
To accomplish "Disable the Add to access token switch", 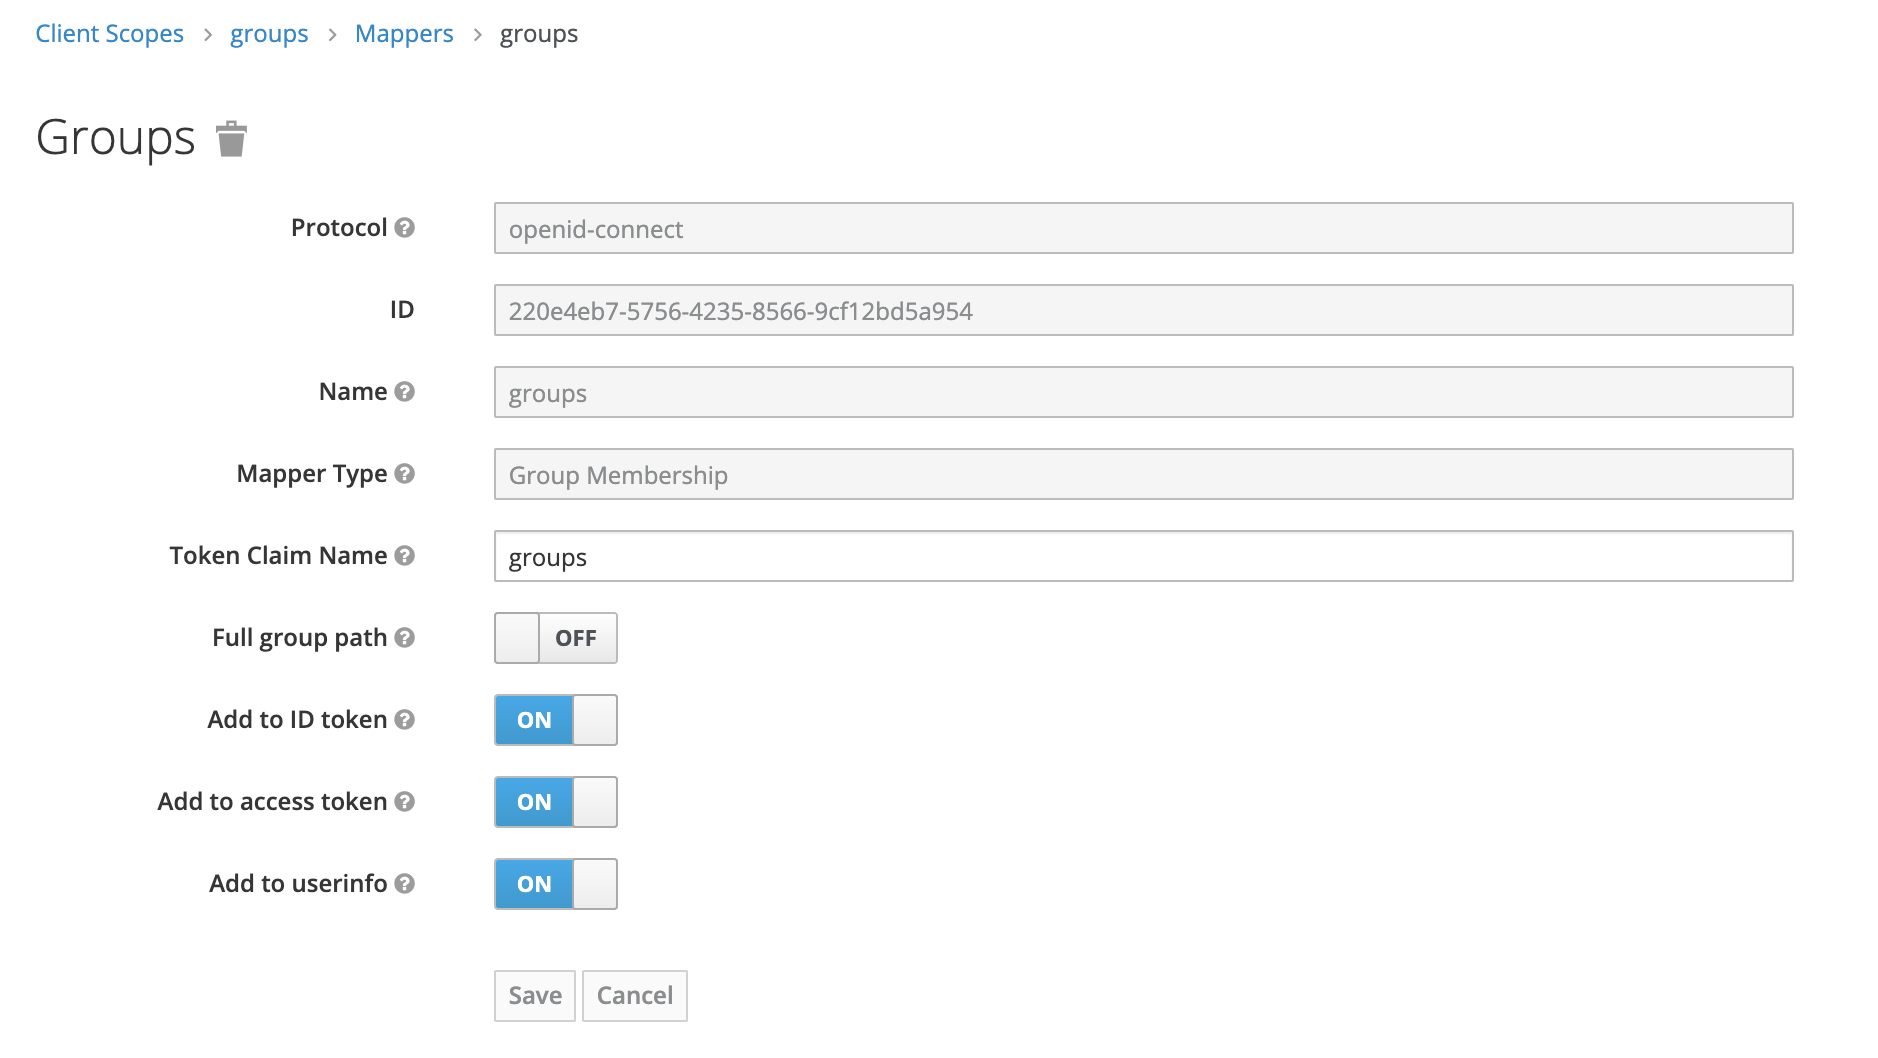I will click(x=555, y=802).
